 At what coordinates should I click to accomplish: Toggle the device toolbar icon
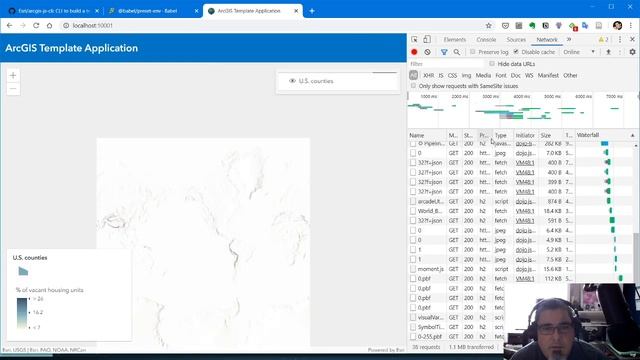coord(427,40)
